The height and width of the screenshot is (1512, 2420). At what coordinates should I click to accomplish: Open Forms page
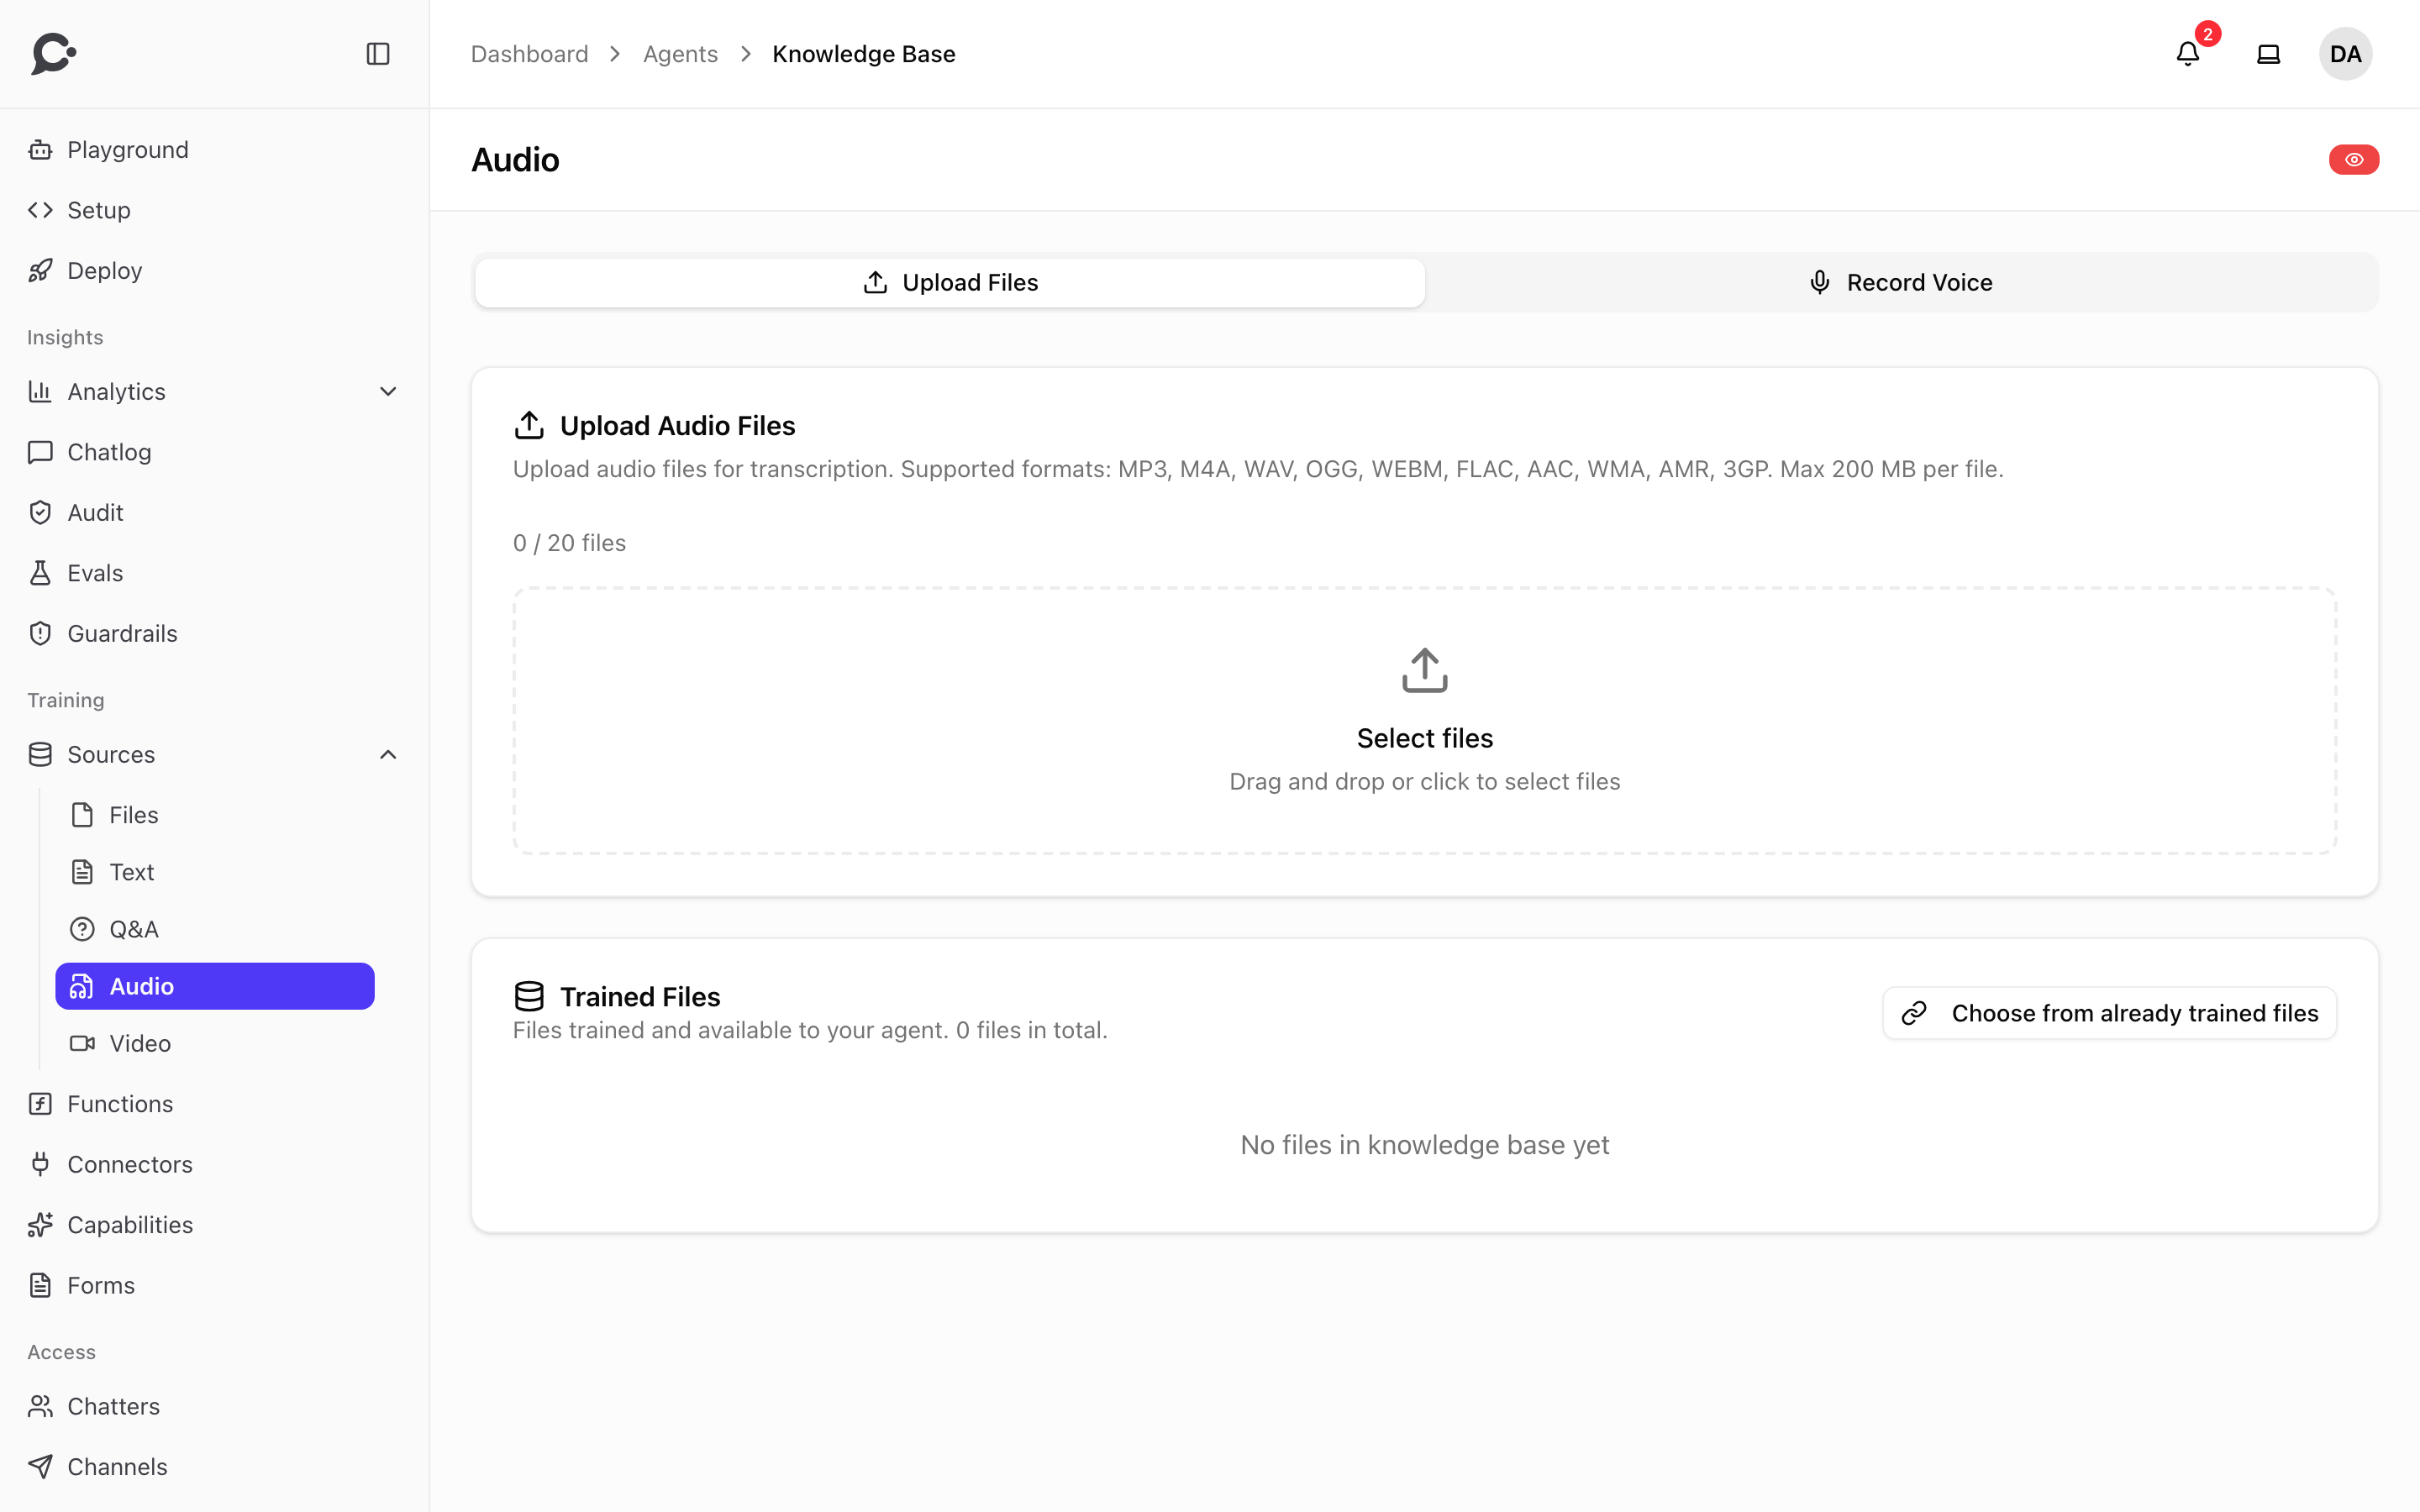click(x=214, y=1285)
